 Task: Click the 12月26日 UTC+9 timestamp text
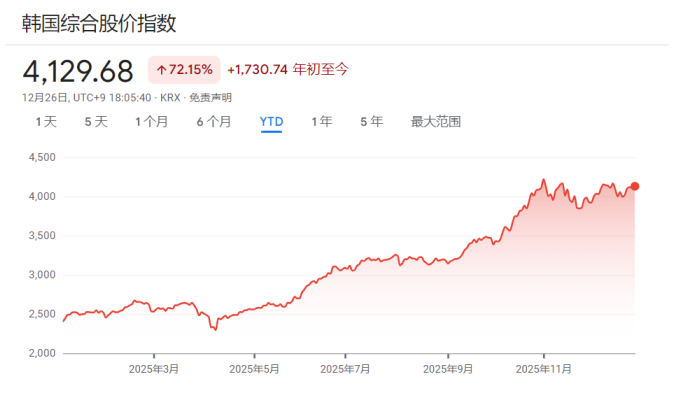86,97
